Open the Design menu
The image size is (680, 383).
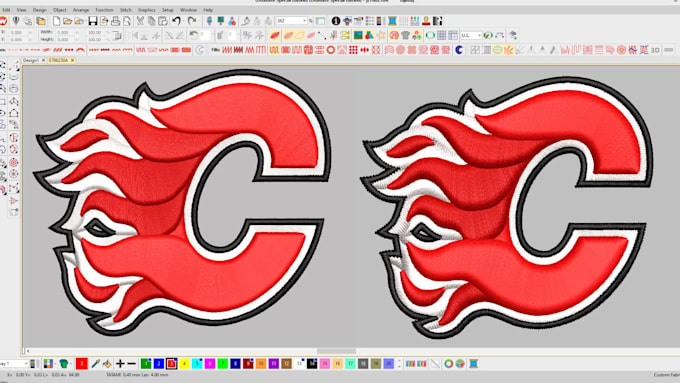coord(39,10)
